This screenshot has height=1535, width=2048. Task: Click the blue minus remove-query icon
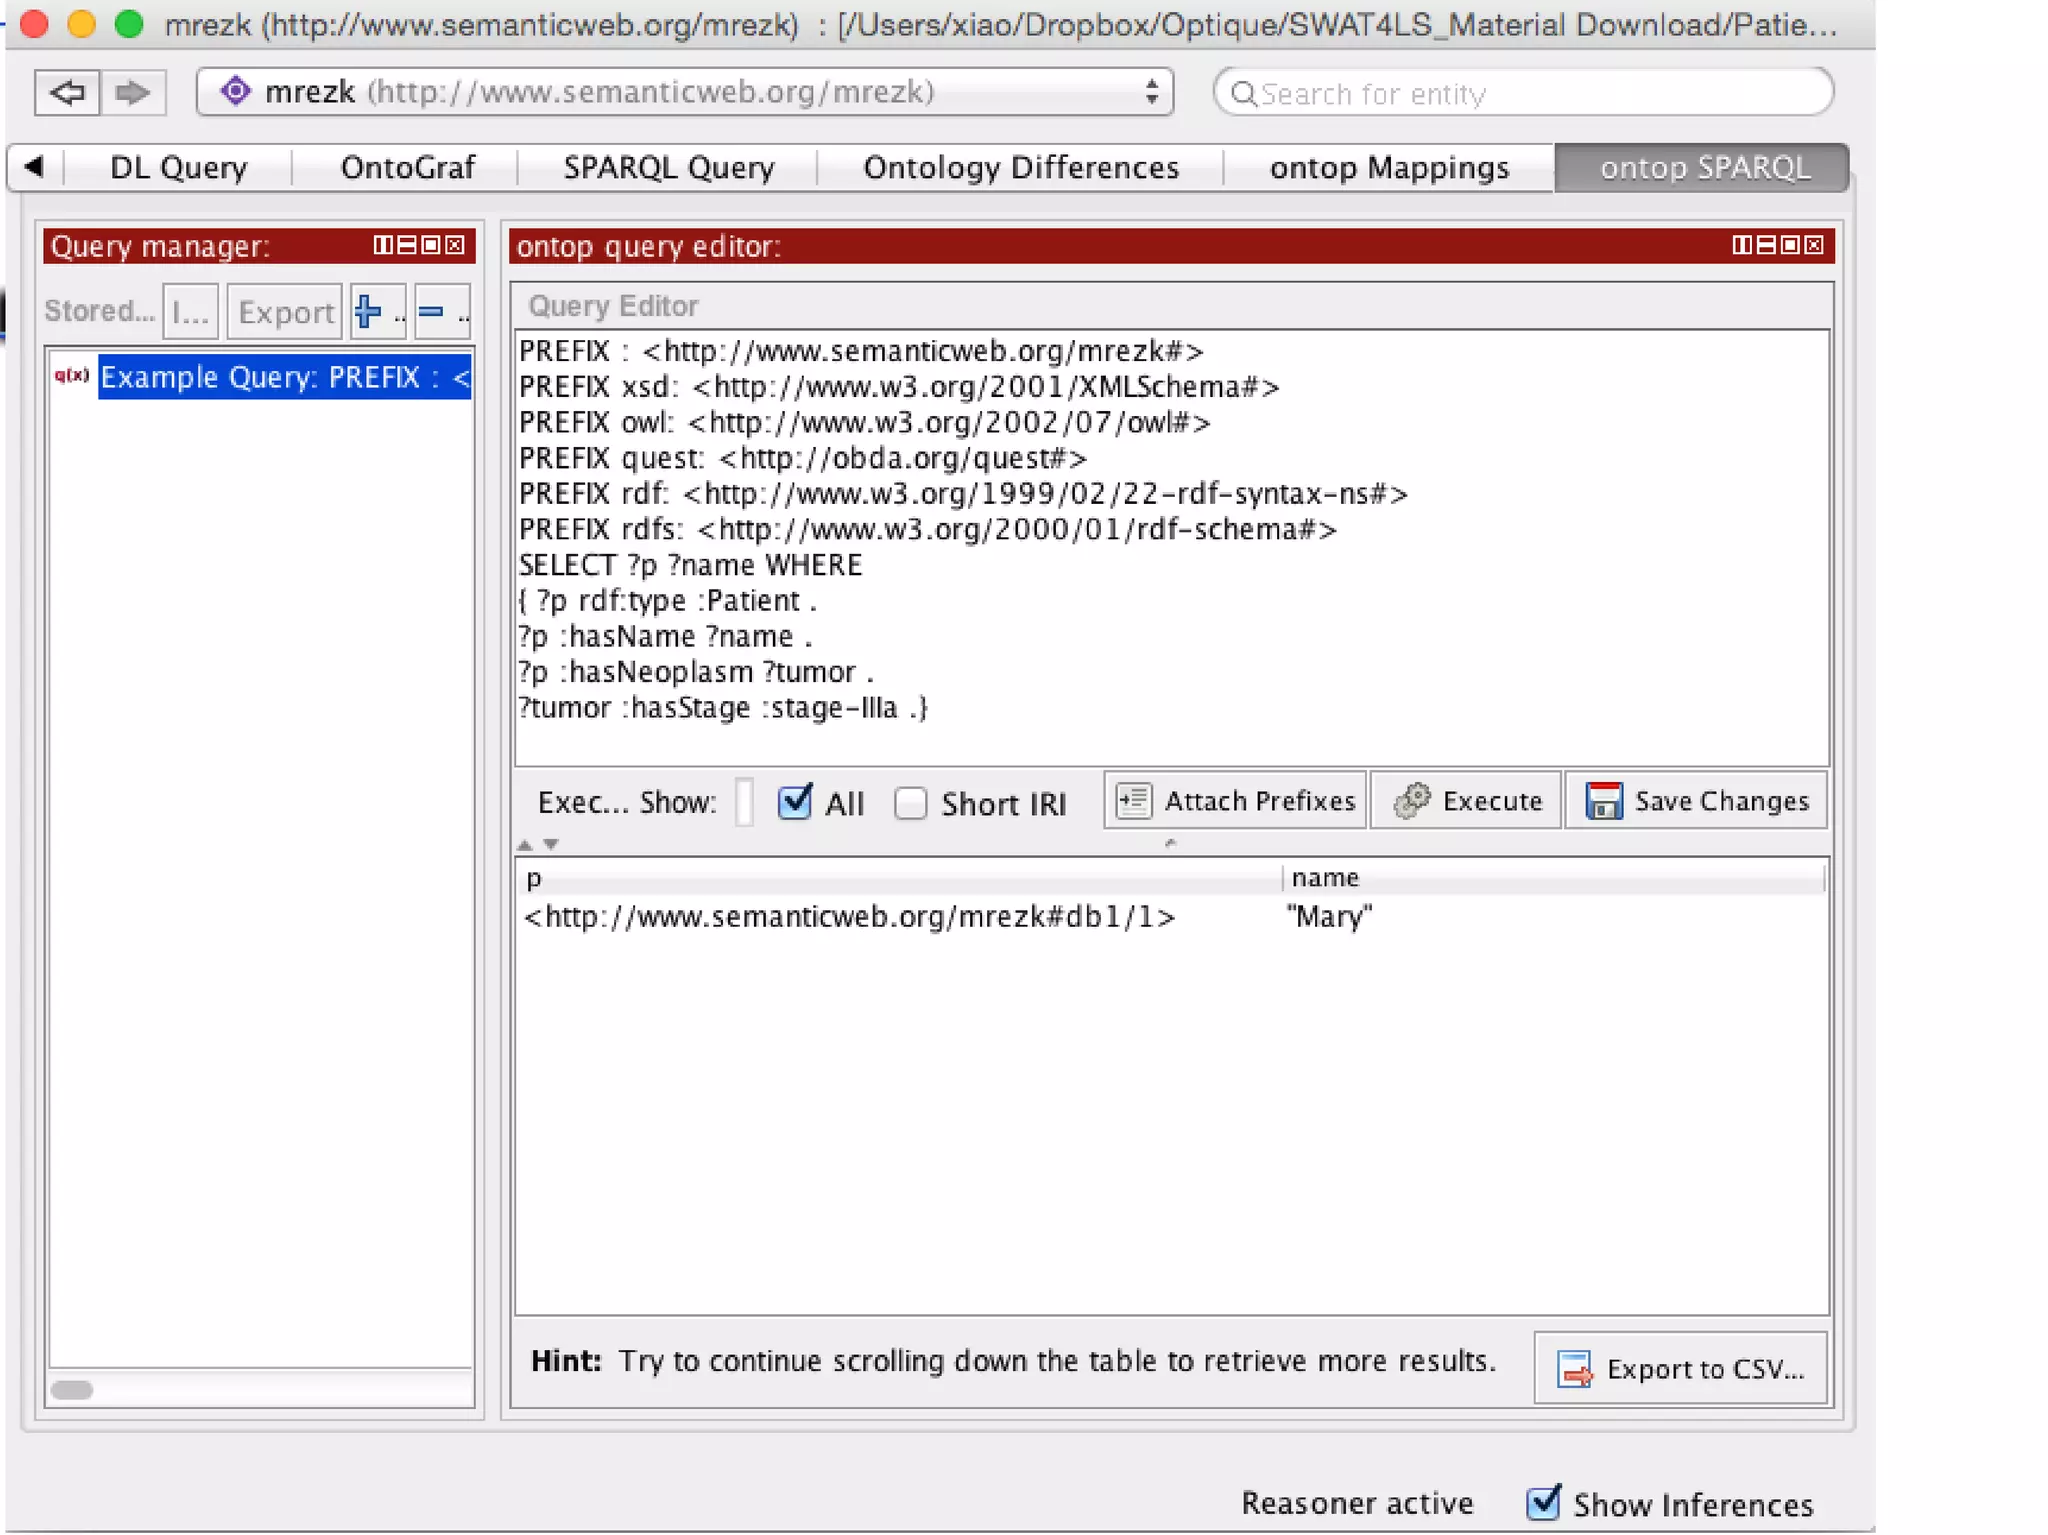coord(431,312)
